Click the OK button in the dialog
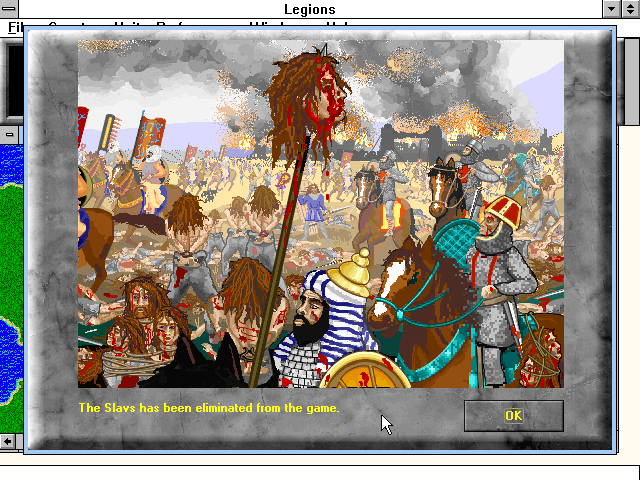 (x=513, y=416)
